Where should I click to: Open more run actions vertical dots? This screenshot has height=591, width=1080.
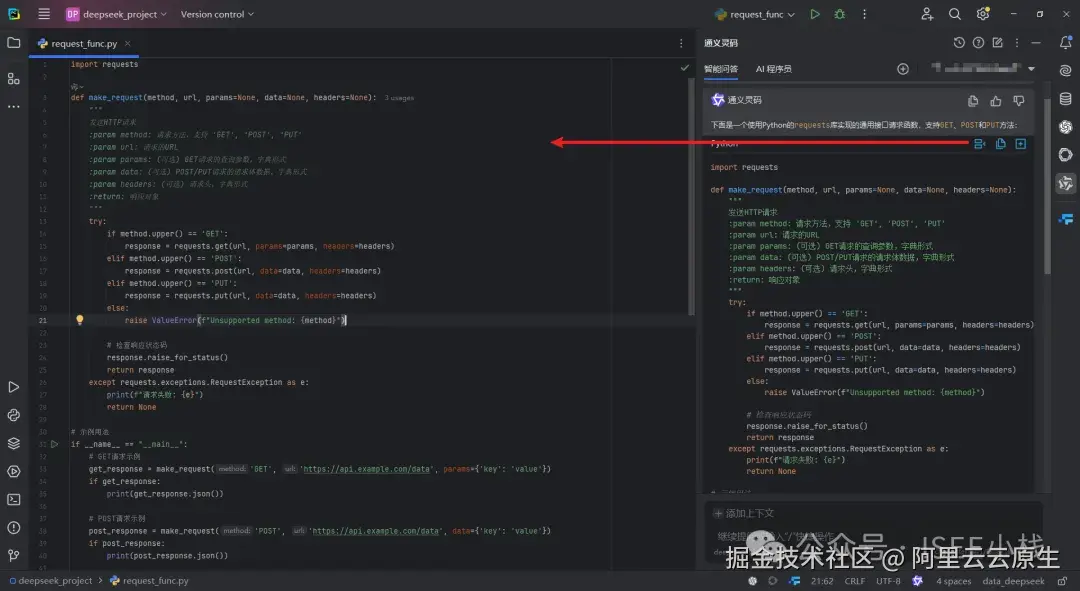click(x=864, y=14)
